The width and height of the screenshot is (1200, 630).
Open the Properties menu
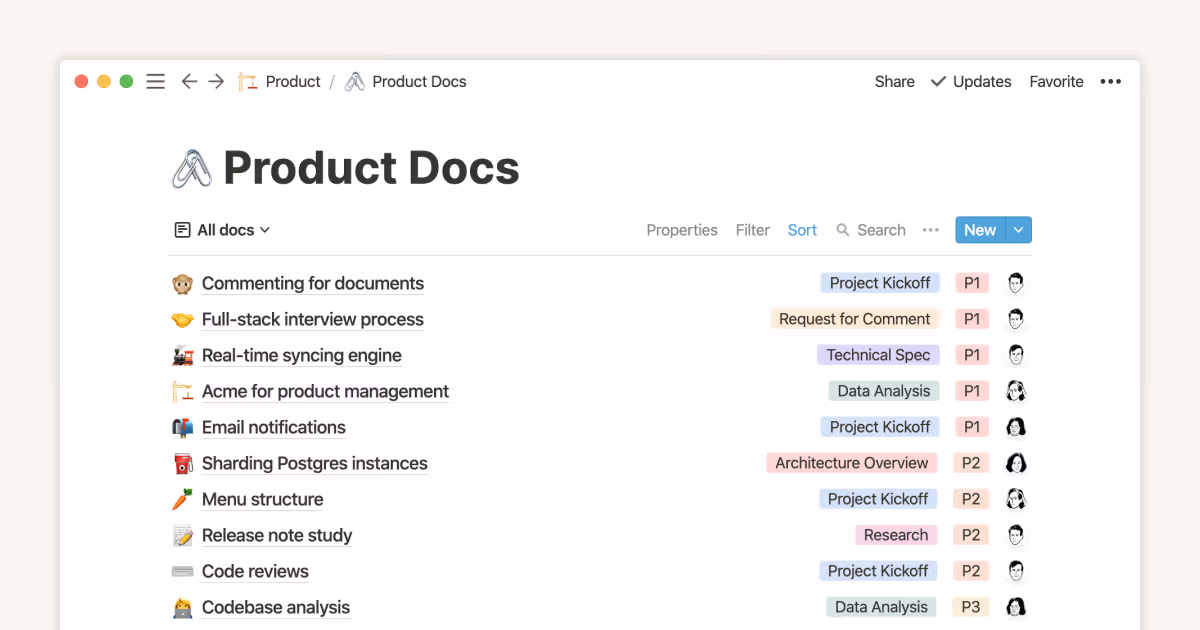click(682, 230)
